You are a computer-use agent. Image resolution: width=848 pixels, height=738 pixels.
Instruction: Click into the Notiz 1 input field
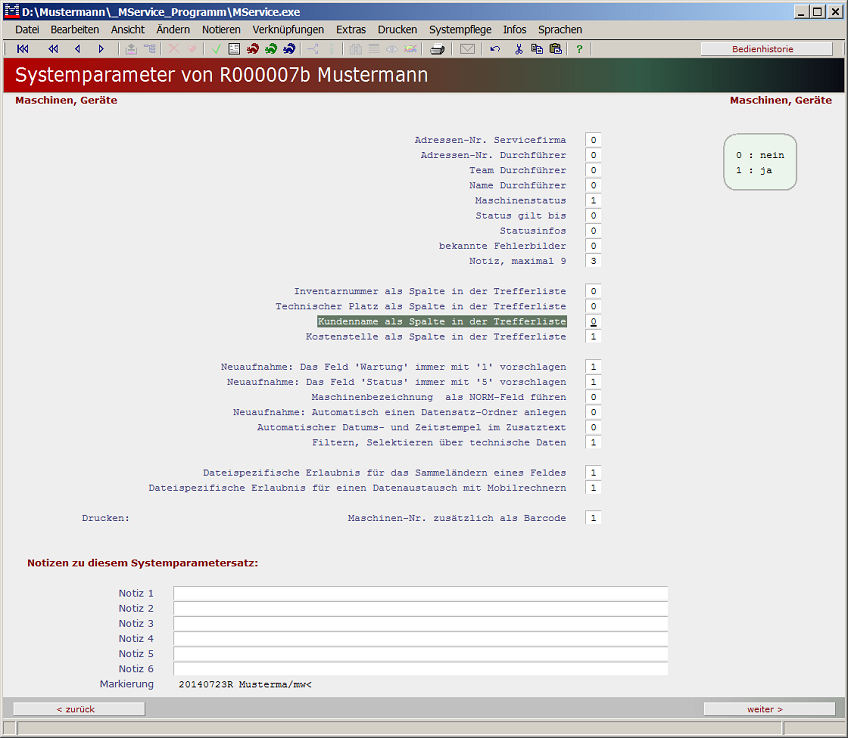[420, 593]
